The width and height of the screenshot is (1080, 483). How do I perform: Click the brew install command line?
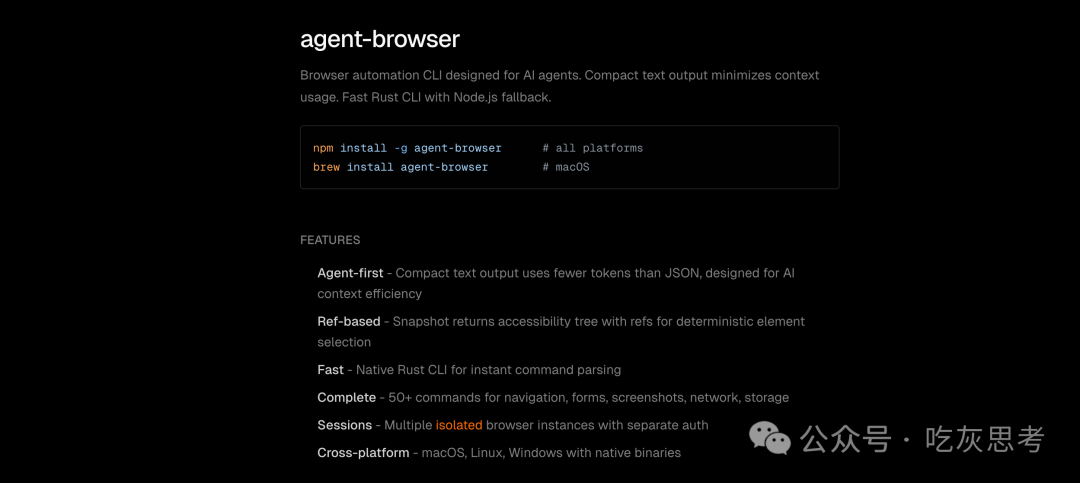click(400, 167)
